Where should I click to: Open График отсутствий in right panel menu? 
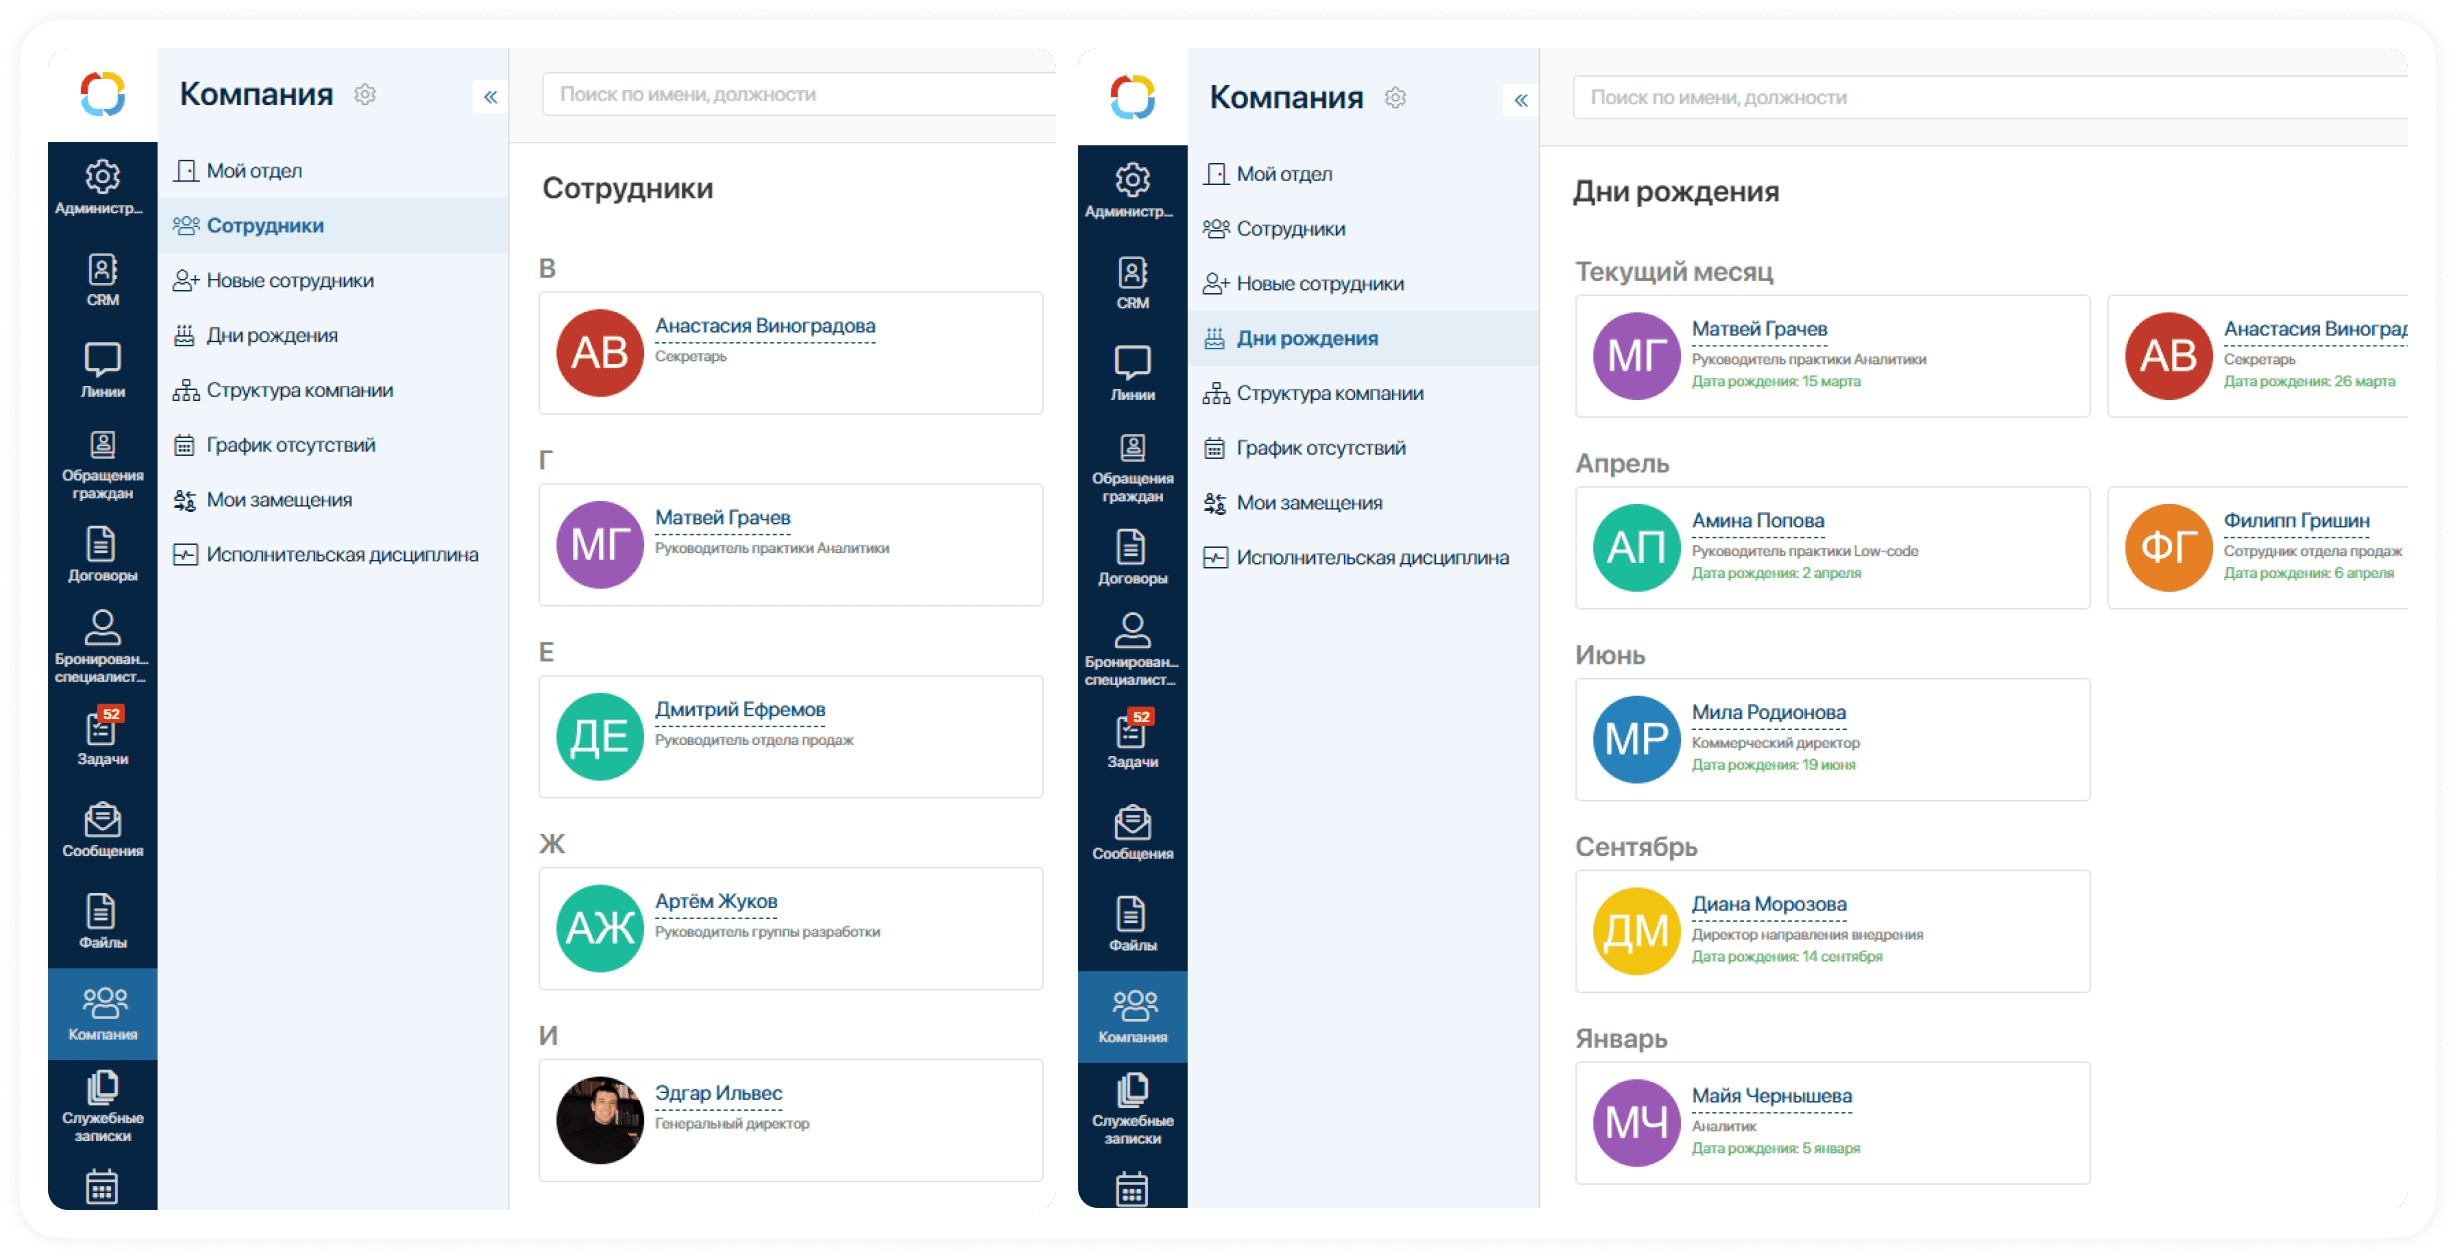1320,448
